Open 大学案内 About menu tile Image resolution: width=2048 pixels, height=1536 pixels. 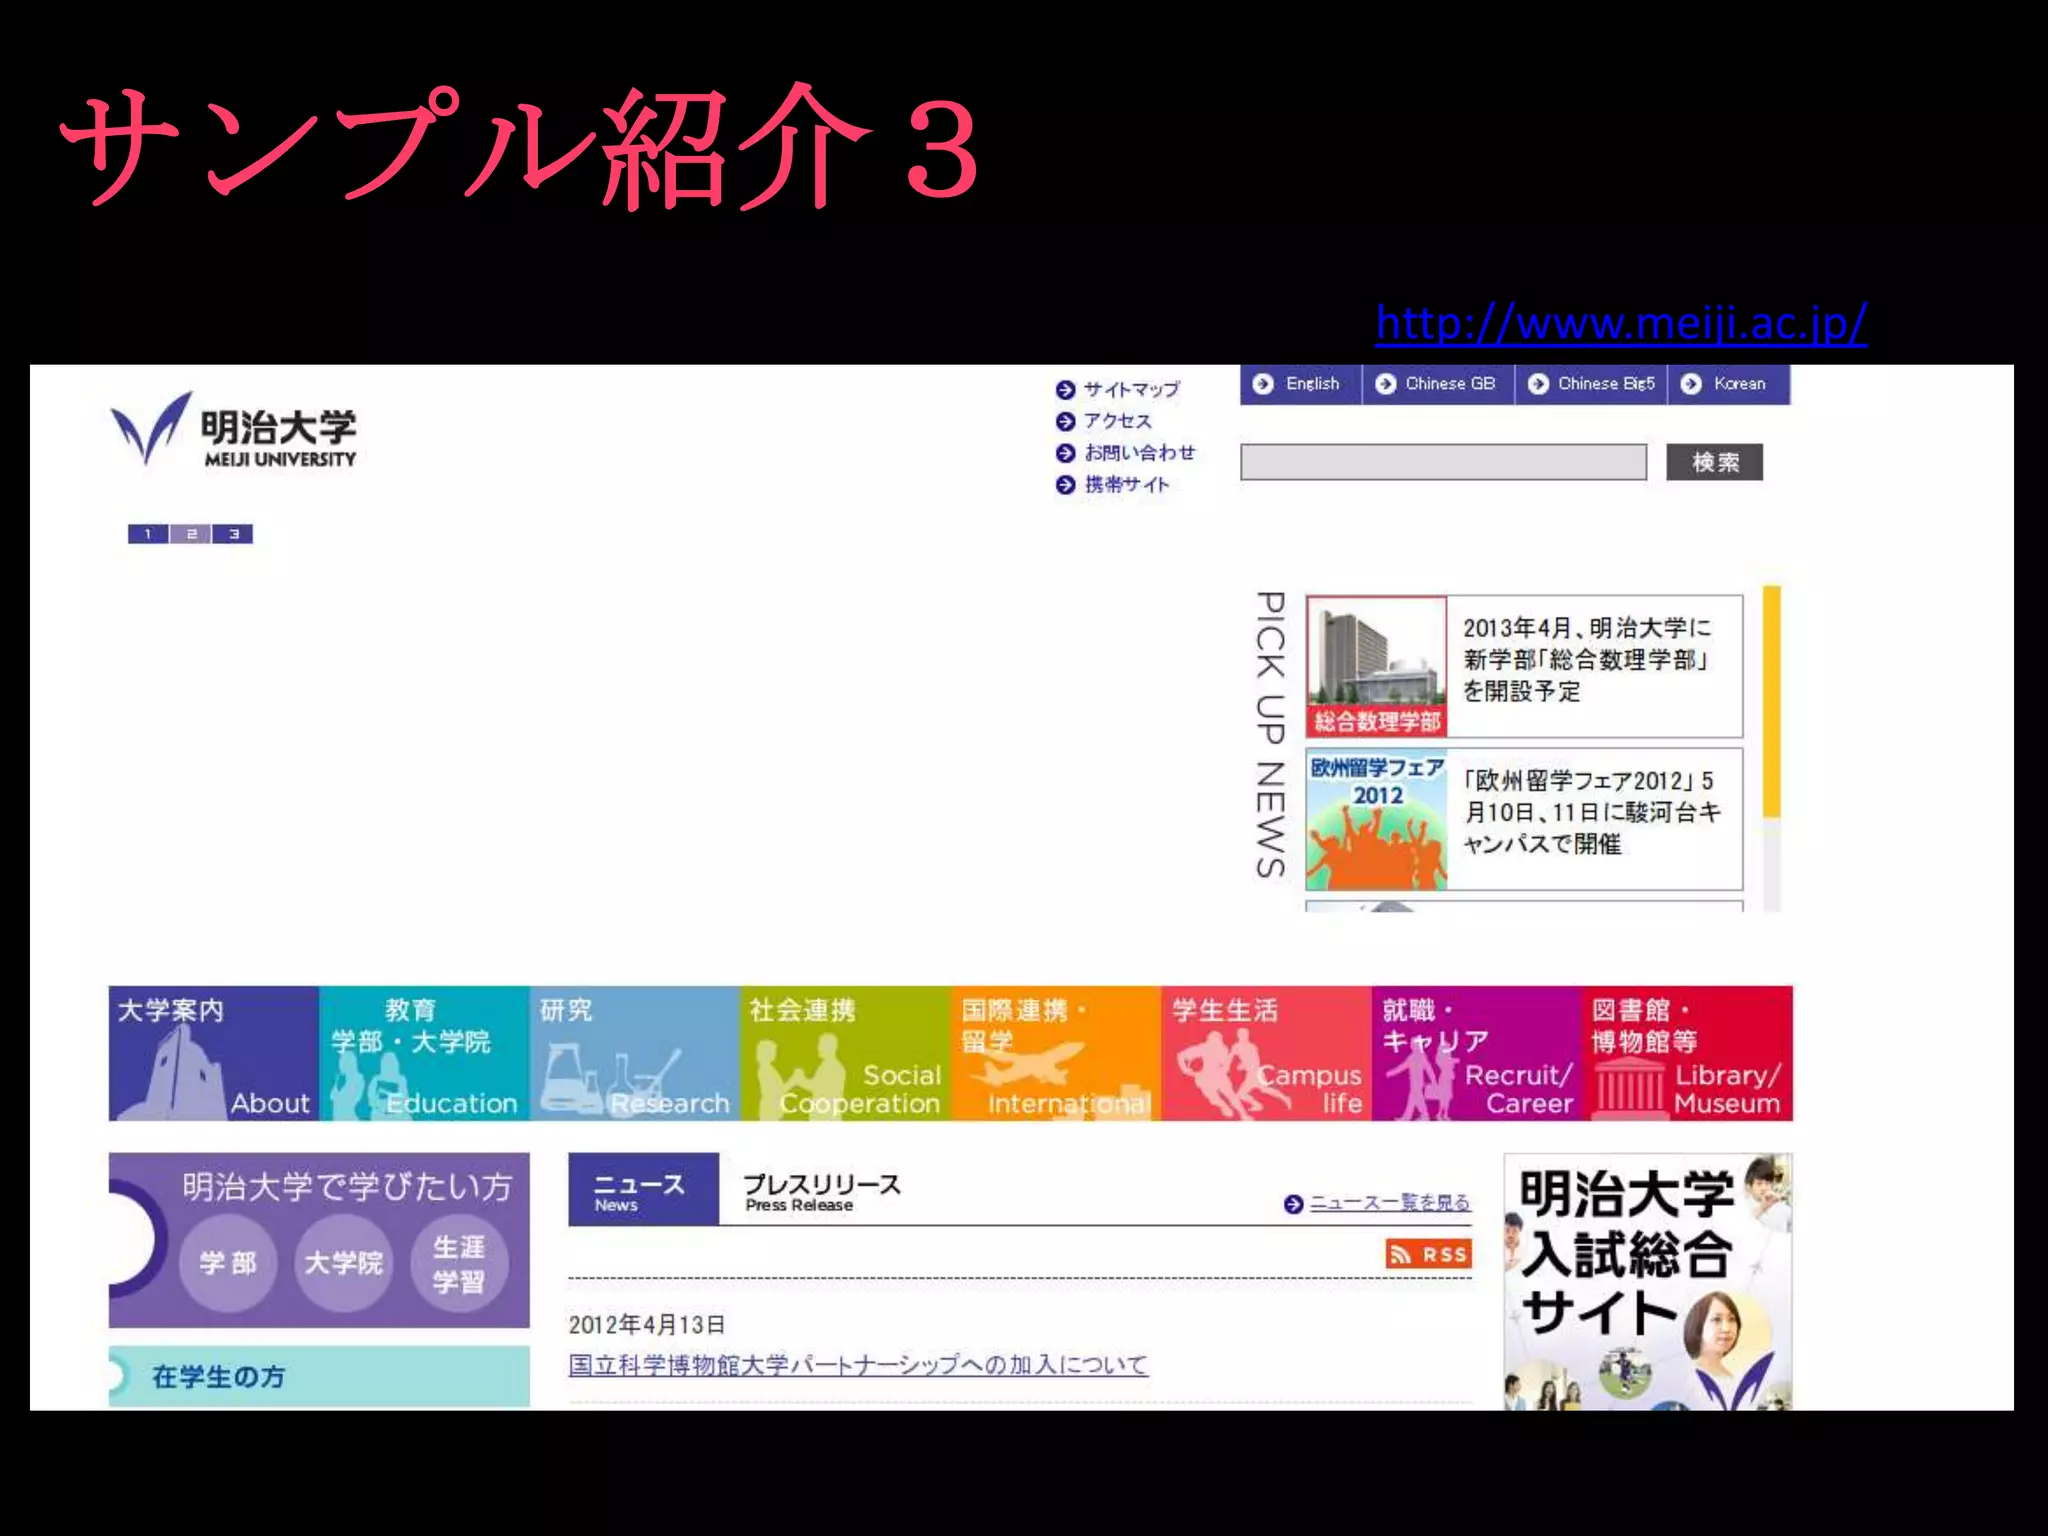point(214,1053)
